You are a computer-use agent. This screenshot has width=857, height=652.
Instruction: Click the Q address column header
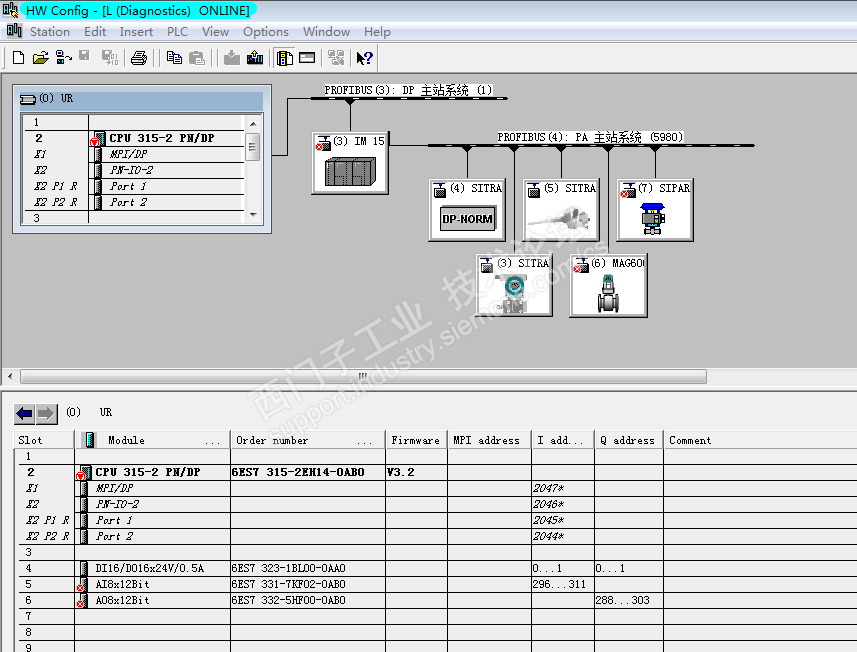(x=629, y=440)
